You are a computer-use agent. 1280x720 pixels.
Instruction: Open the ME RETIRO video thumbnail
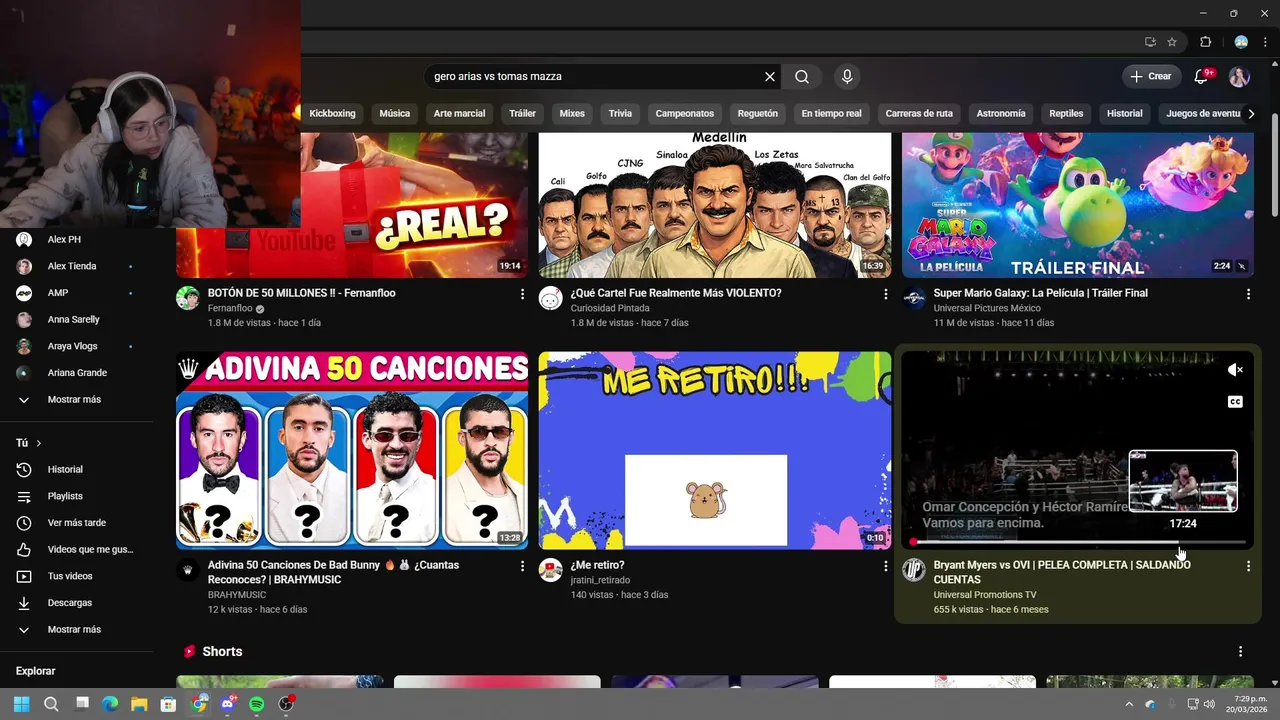point(715,450)
